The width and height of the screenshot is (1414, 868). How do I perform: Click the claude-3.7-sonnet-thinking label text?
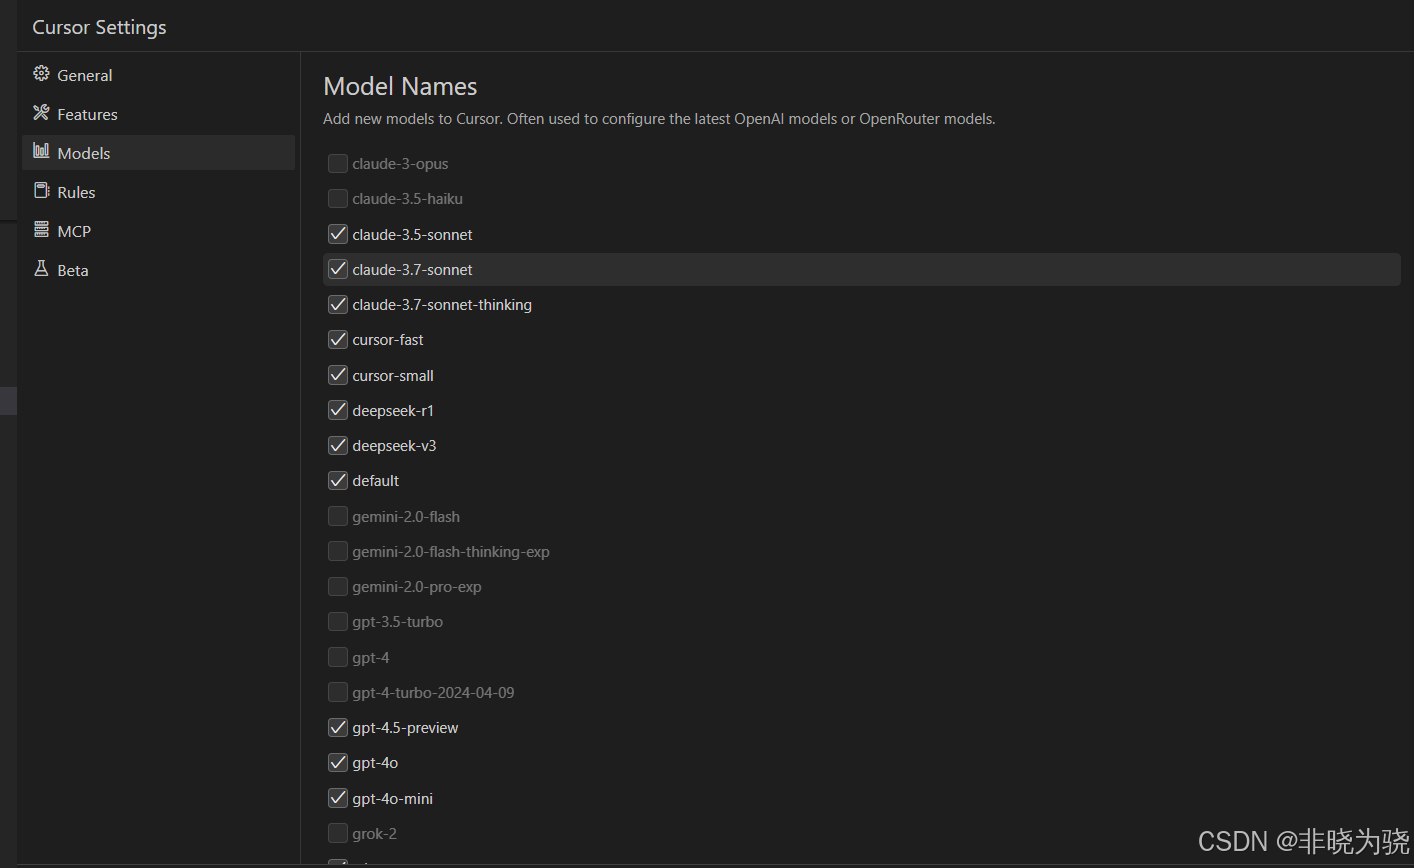[x=442, y=305]
